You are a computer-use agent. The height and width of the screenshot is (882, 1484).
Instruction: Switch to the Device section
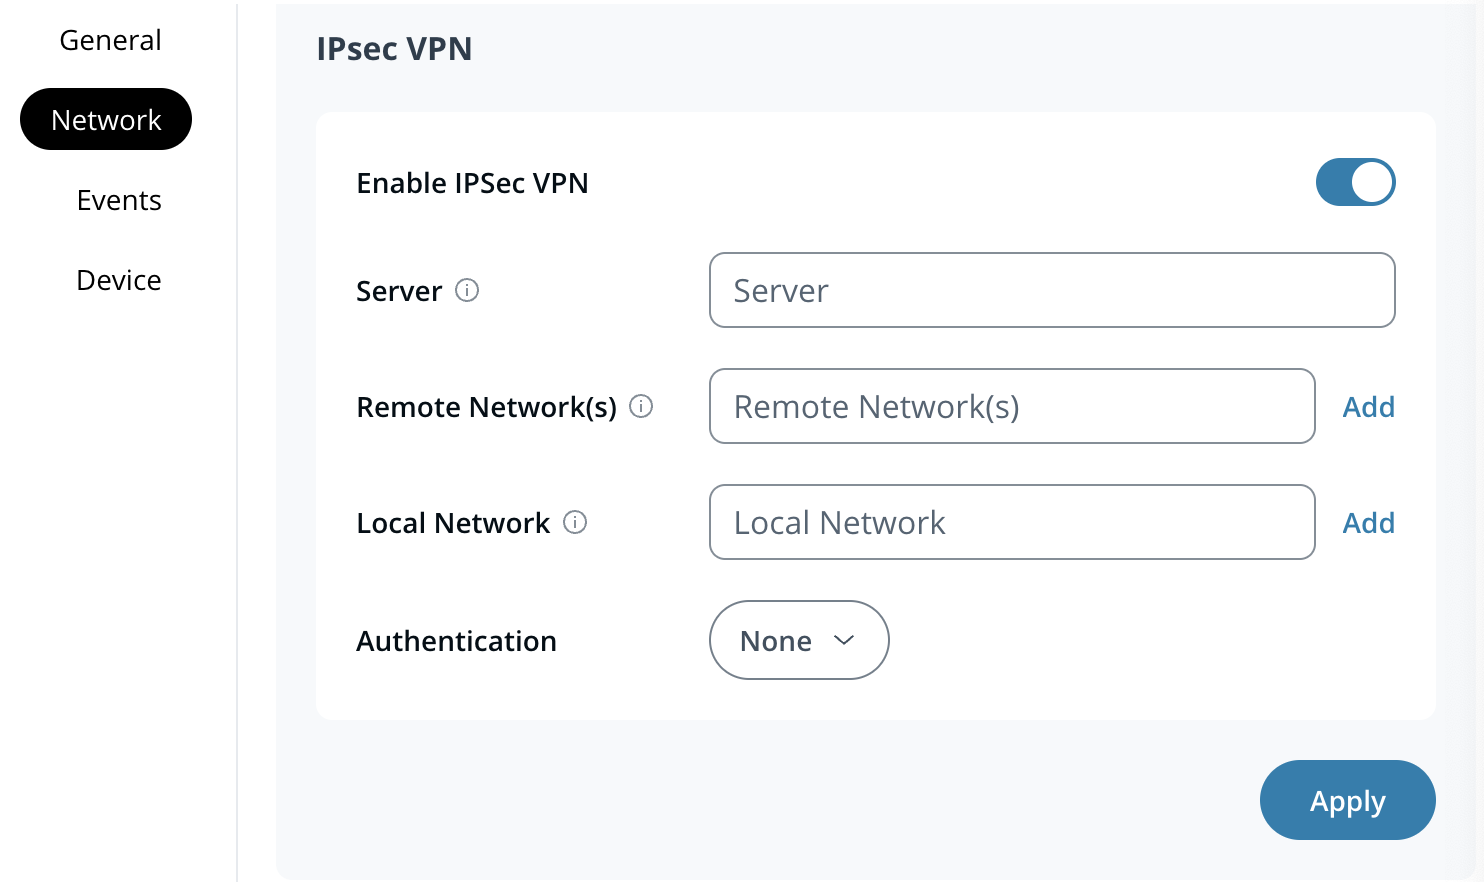click(119, 280)
